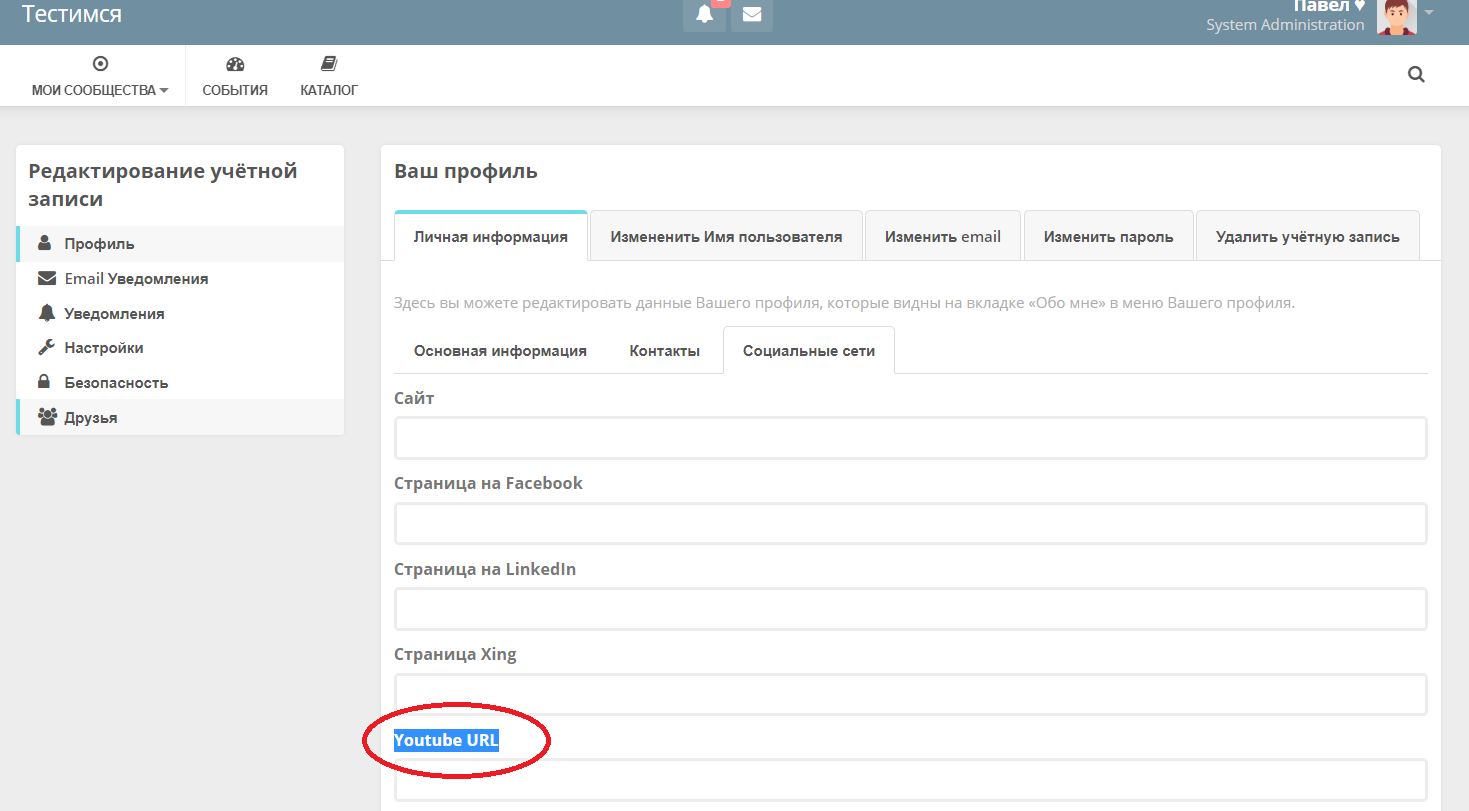This screenshot has height=811, width=1469.
Task: Click the user avatar picture
Action: point(1396,17)
